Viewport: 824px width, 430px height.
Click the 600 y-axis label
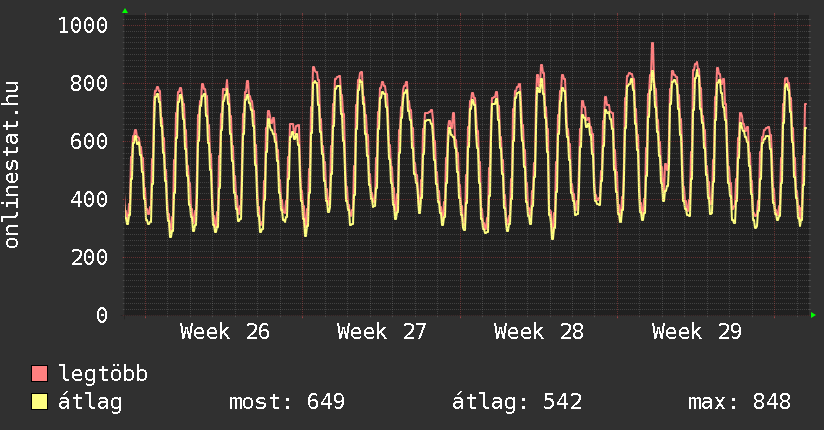click(x=89, y=141)
